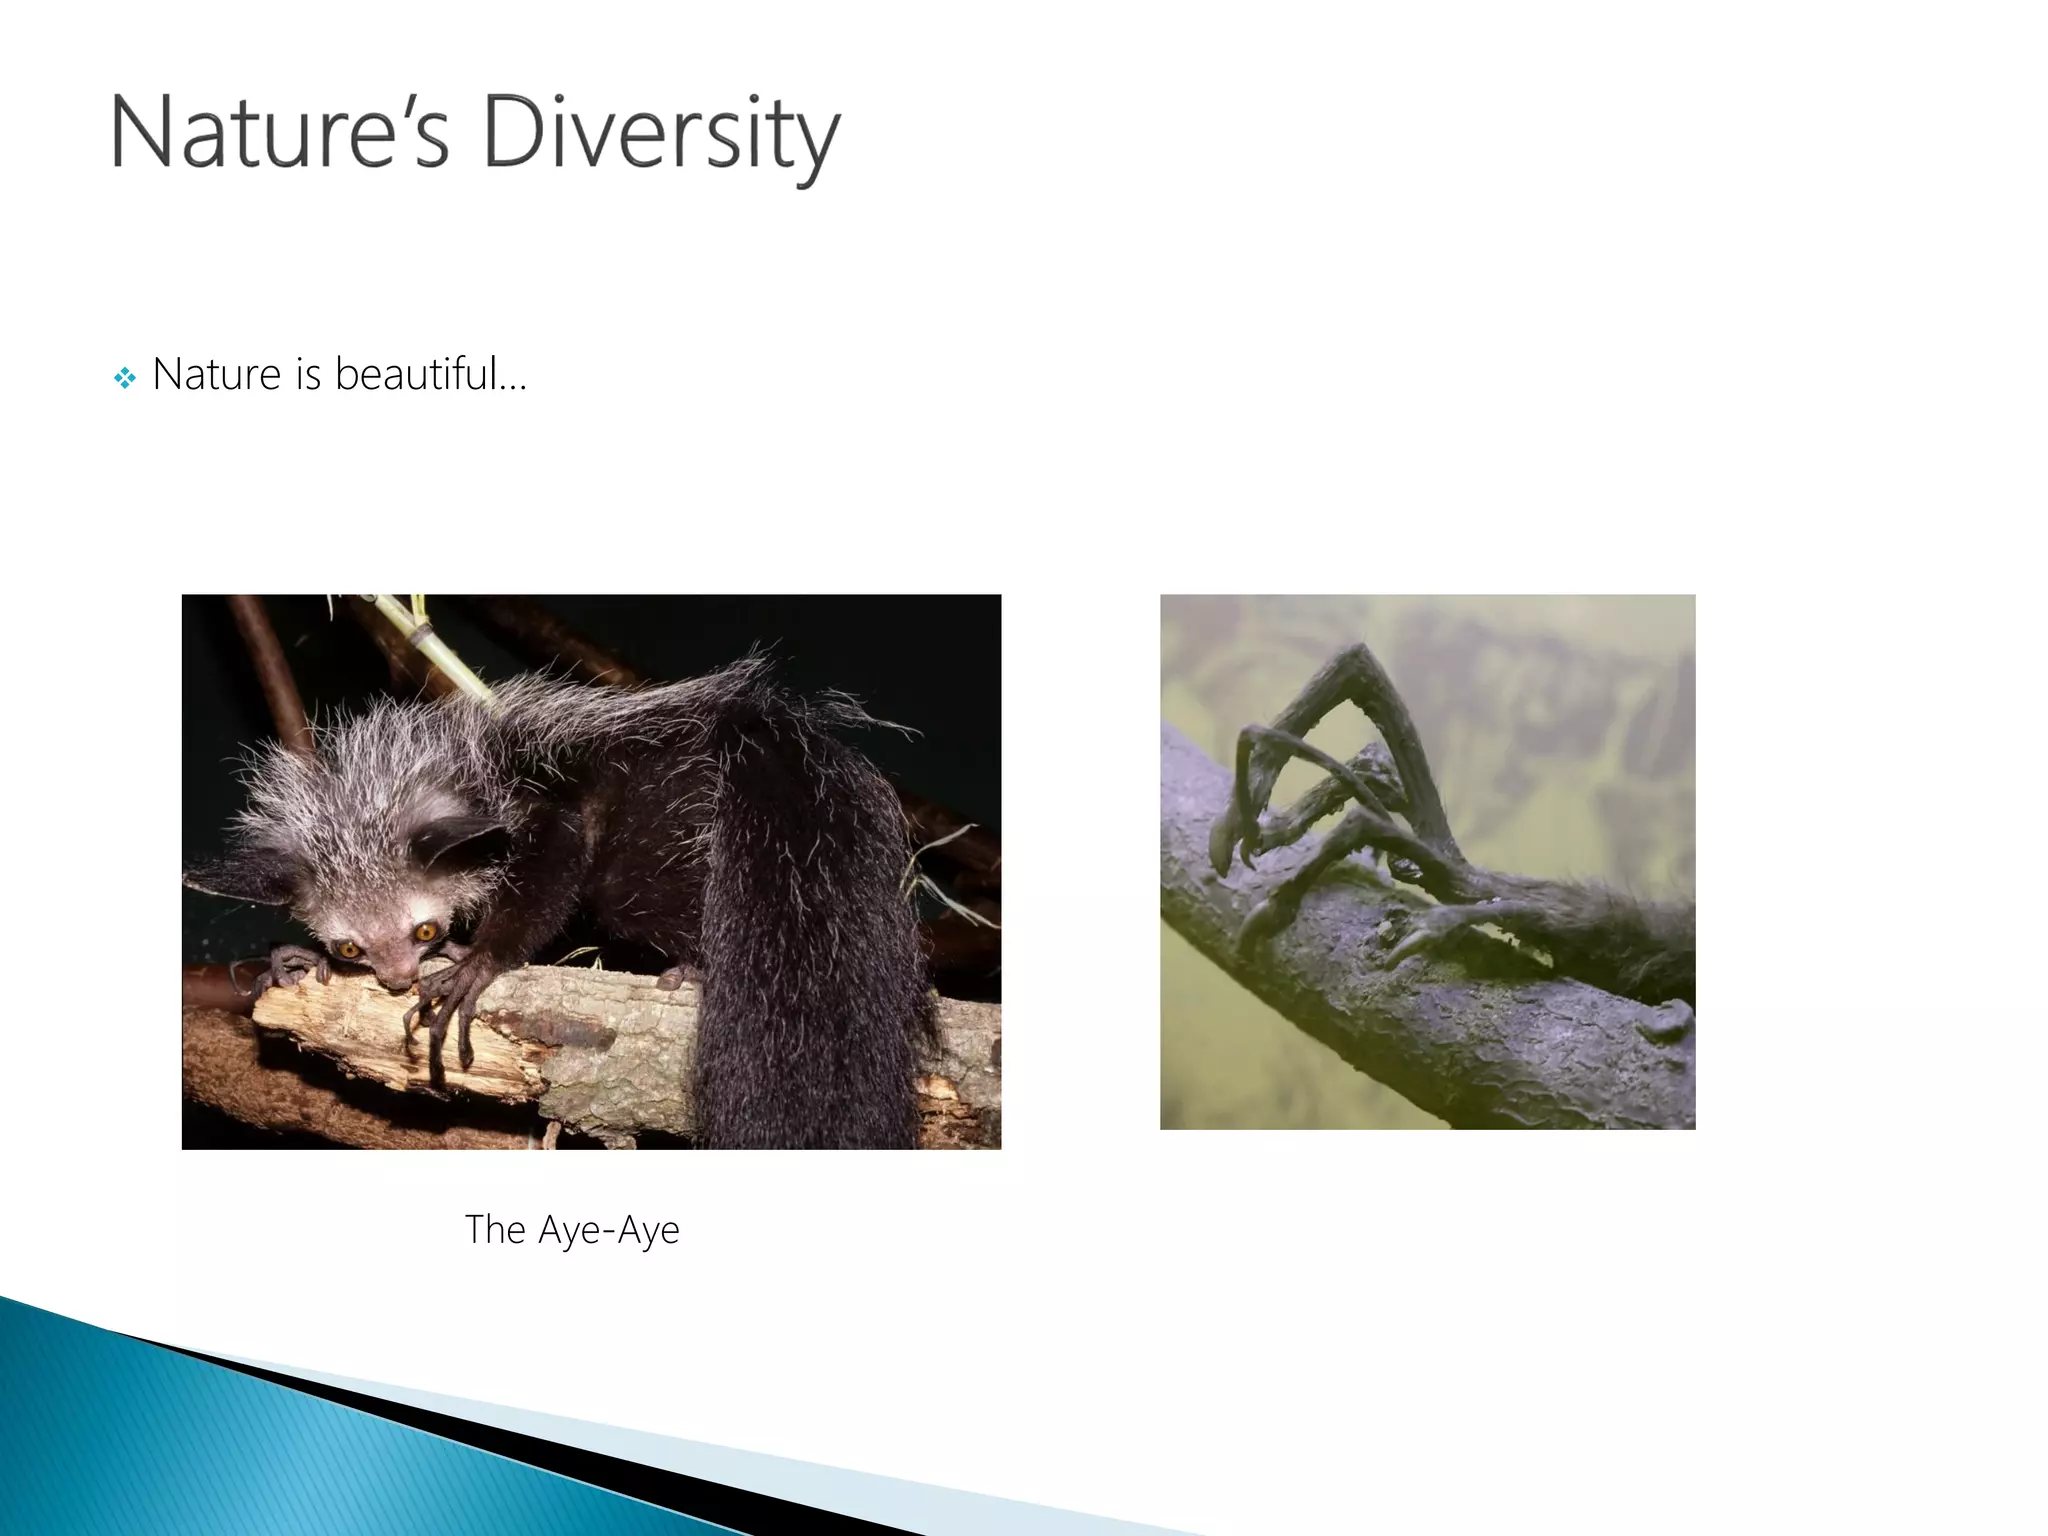Screen dimensions: 2048x1536
Task: Click the aye-aye's orange eye in the photo
Action: 427,932
